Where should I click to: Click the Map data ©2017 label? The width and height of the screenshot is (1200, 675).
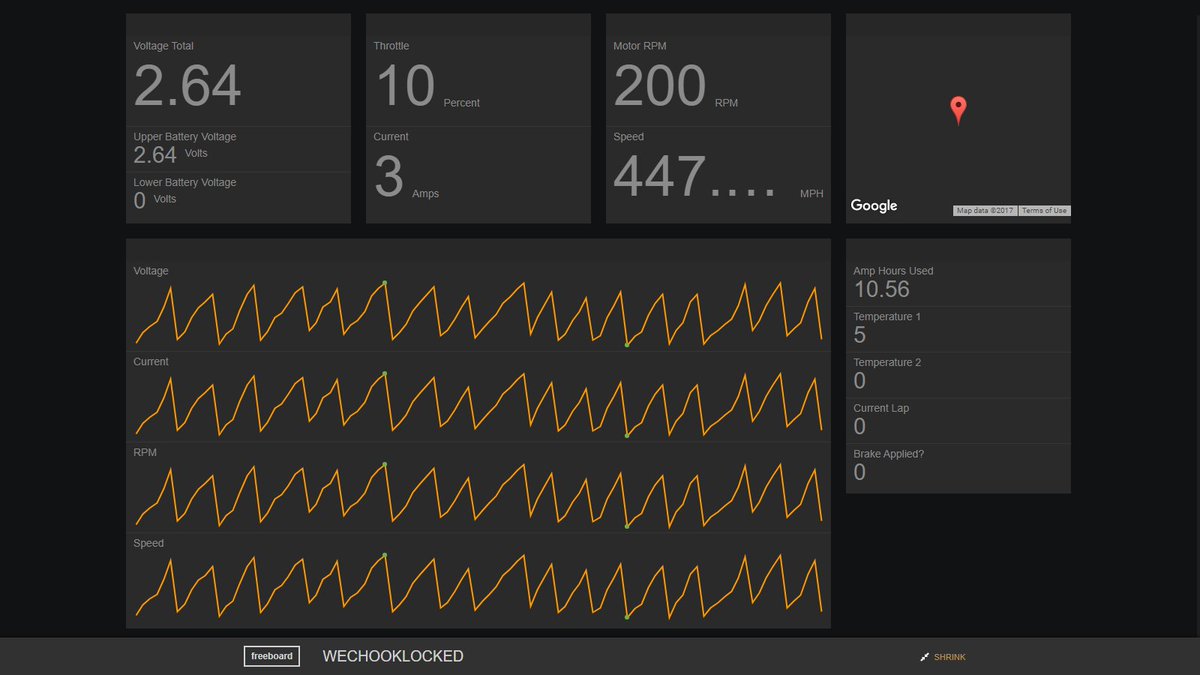(985, 211)
